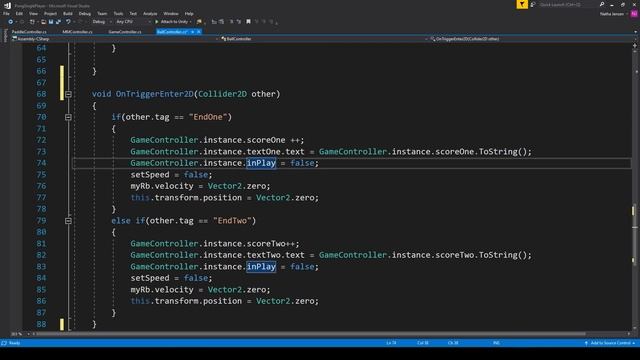Image resolution: width=640 pixels, height=360 pixels.
Task: Click the green Attach to Unity play icon
Action: [156, 22]
